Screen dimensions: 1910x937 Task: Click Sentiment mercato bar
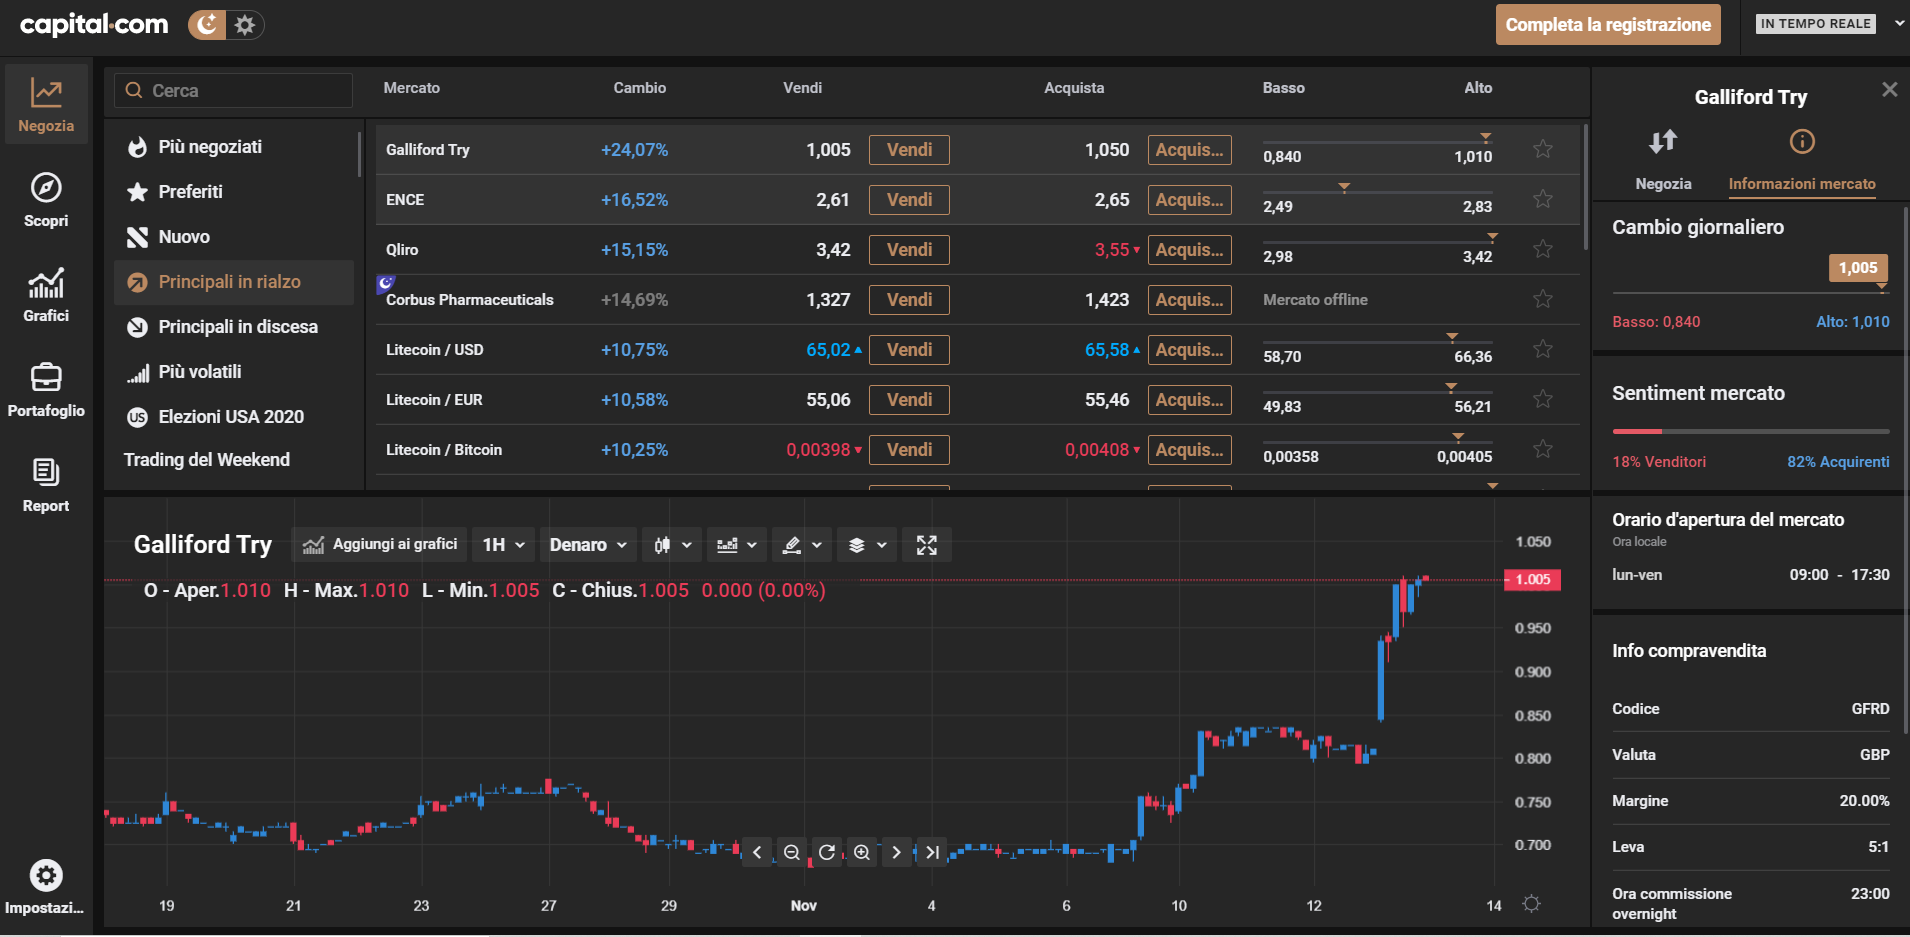1750,431
